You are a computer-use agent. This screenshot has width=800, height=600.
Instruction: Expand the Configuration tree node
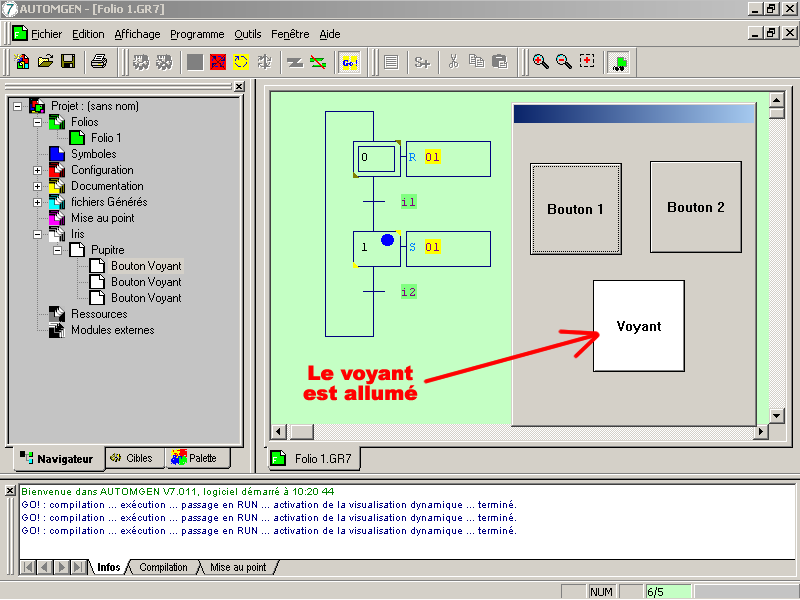point(38,170)
